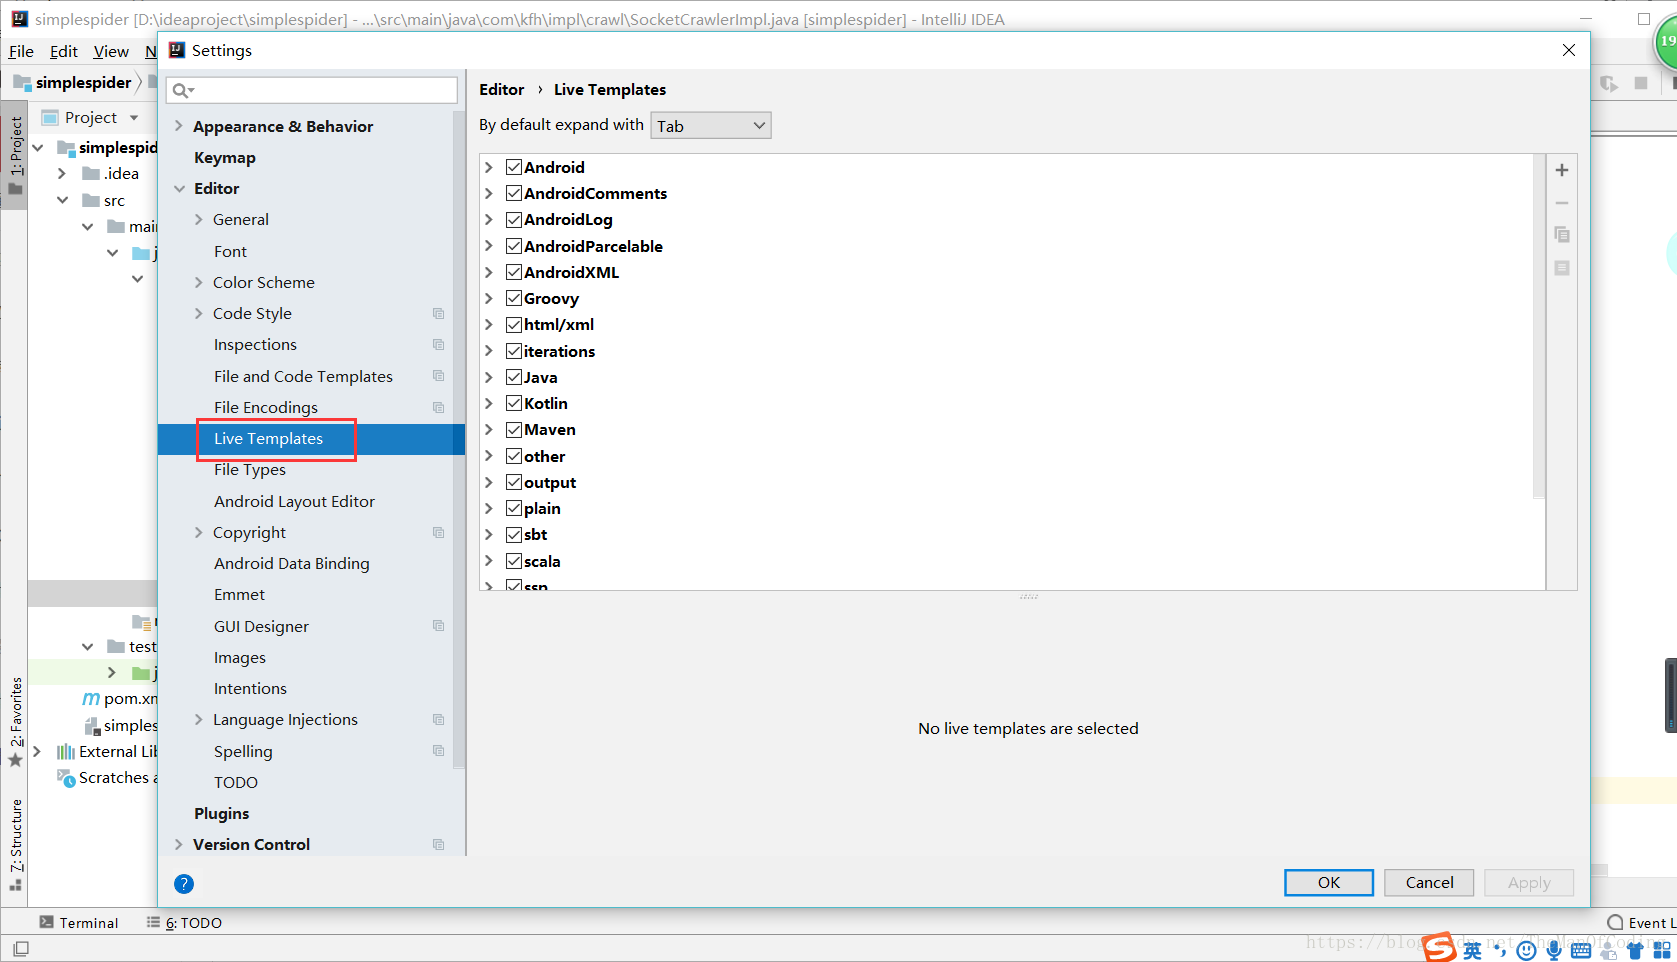1677x962 pixels.
Task: Click the Editor breadcrumb link
Action: click(x=502, y=90)
